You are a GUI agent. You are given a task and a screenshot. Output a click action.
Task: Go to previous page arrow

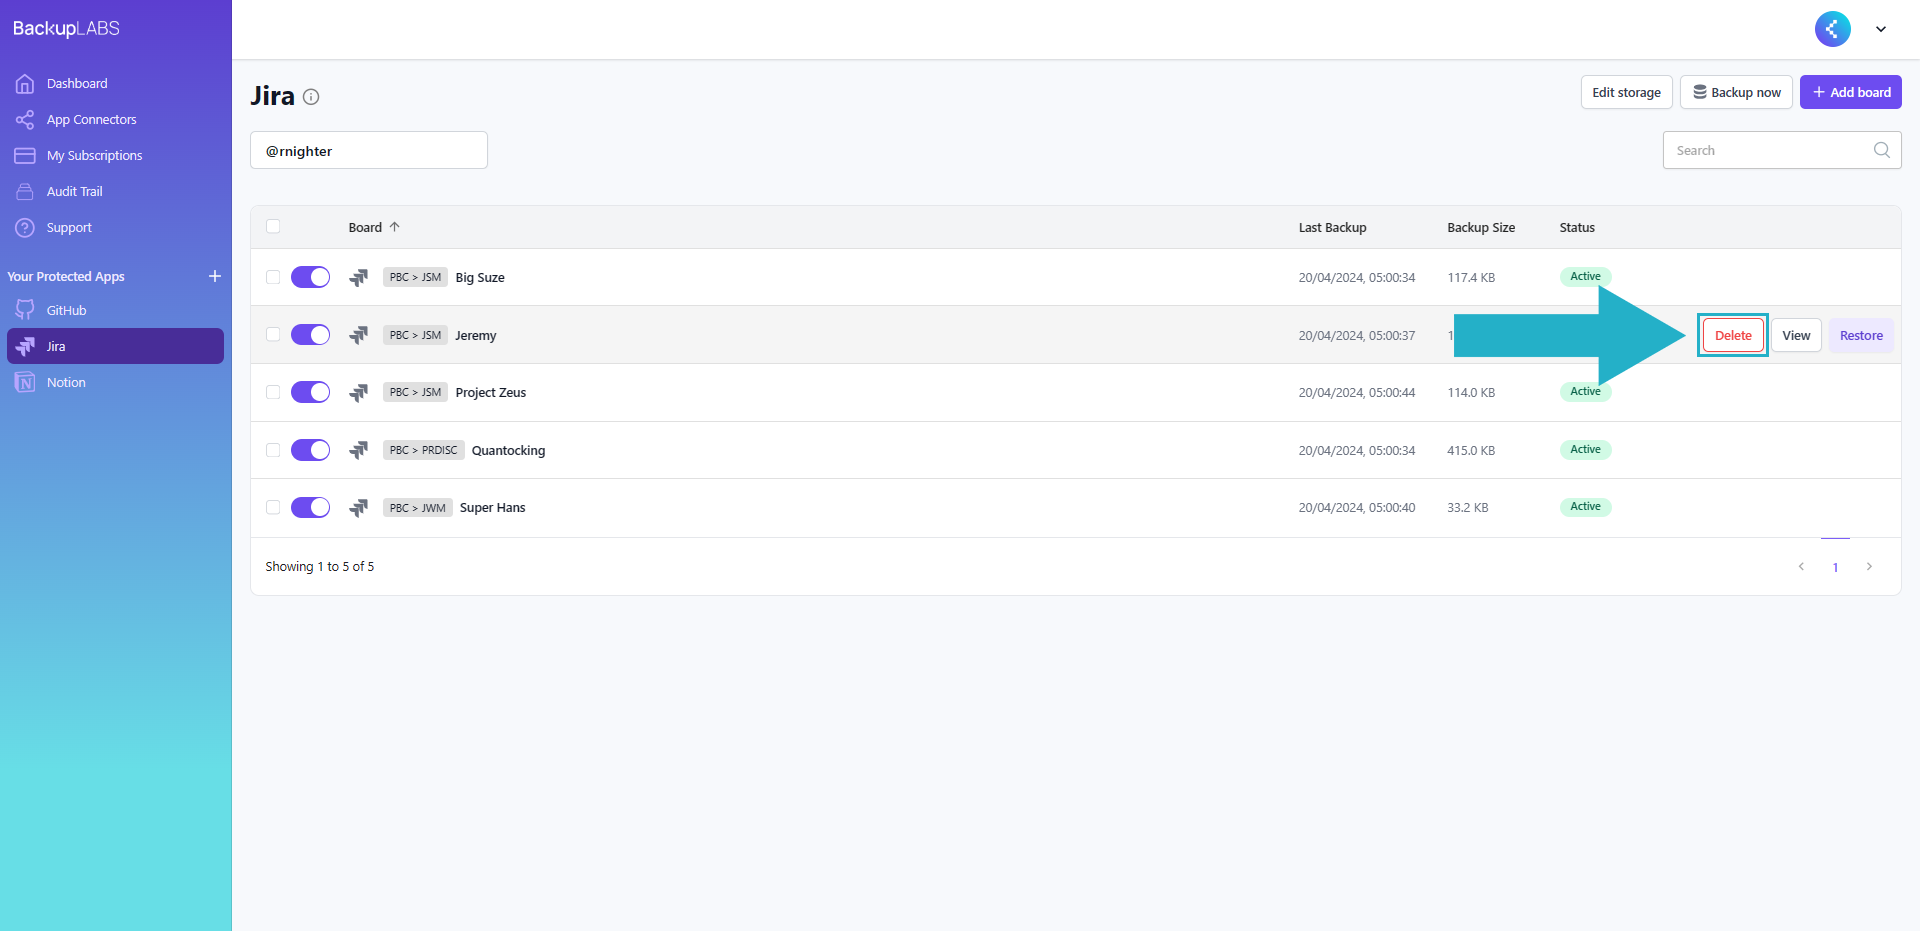1801,567
